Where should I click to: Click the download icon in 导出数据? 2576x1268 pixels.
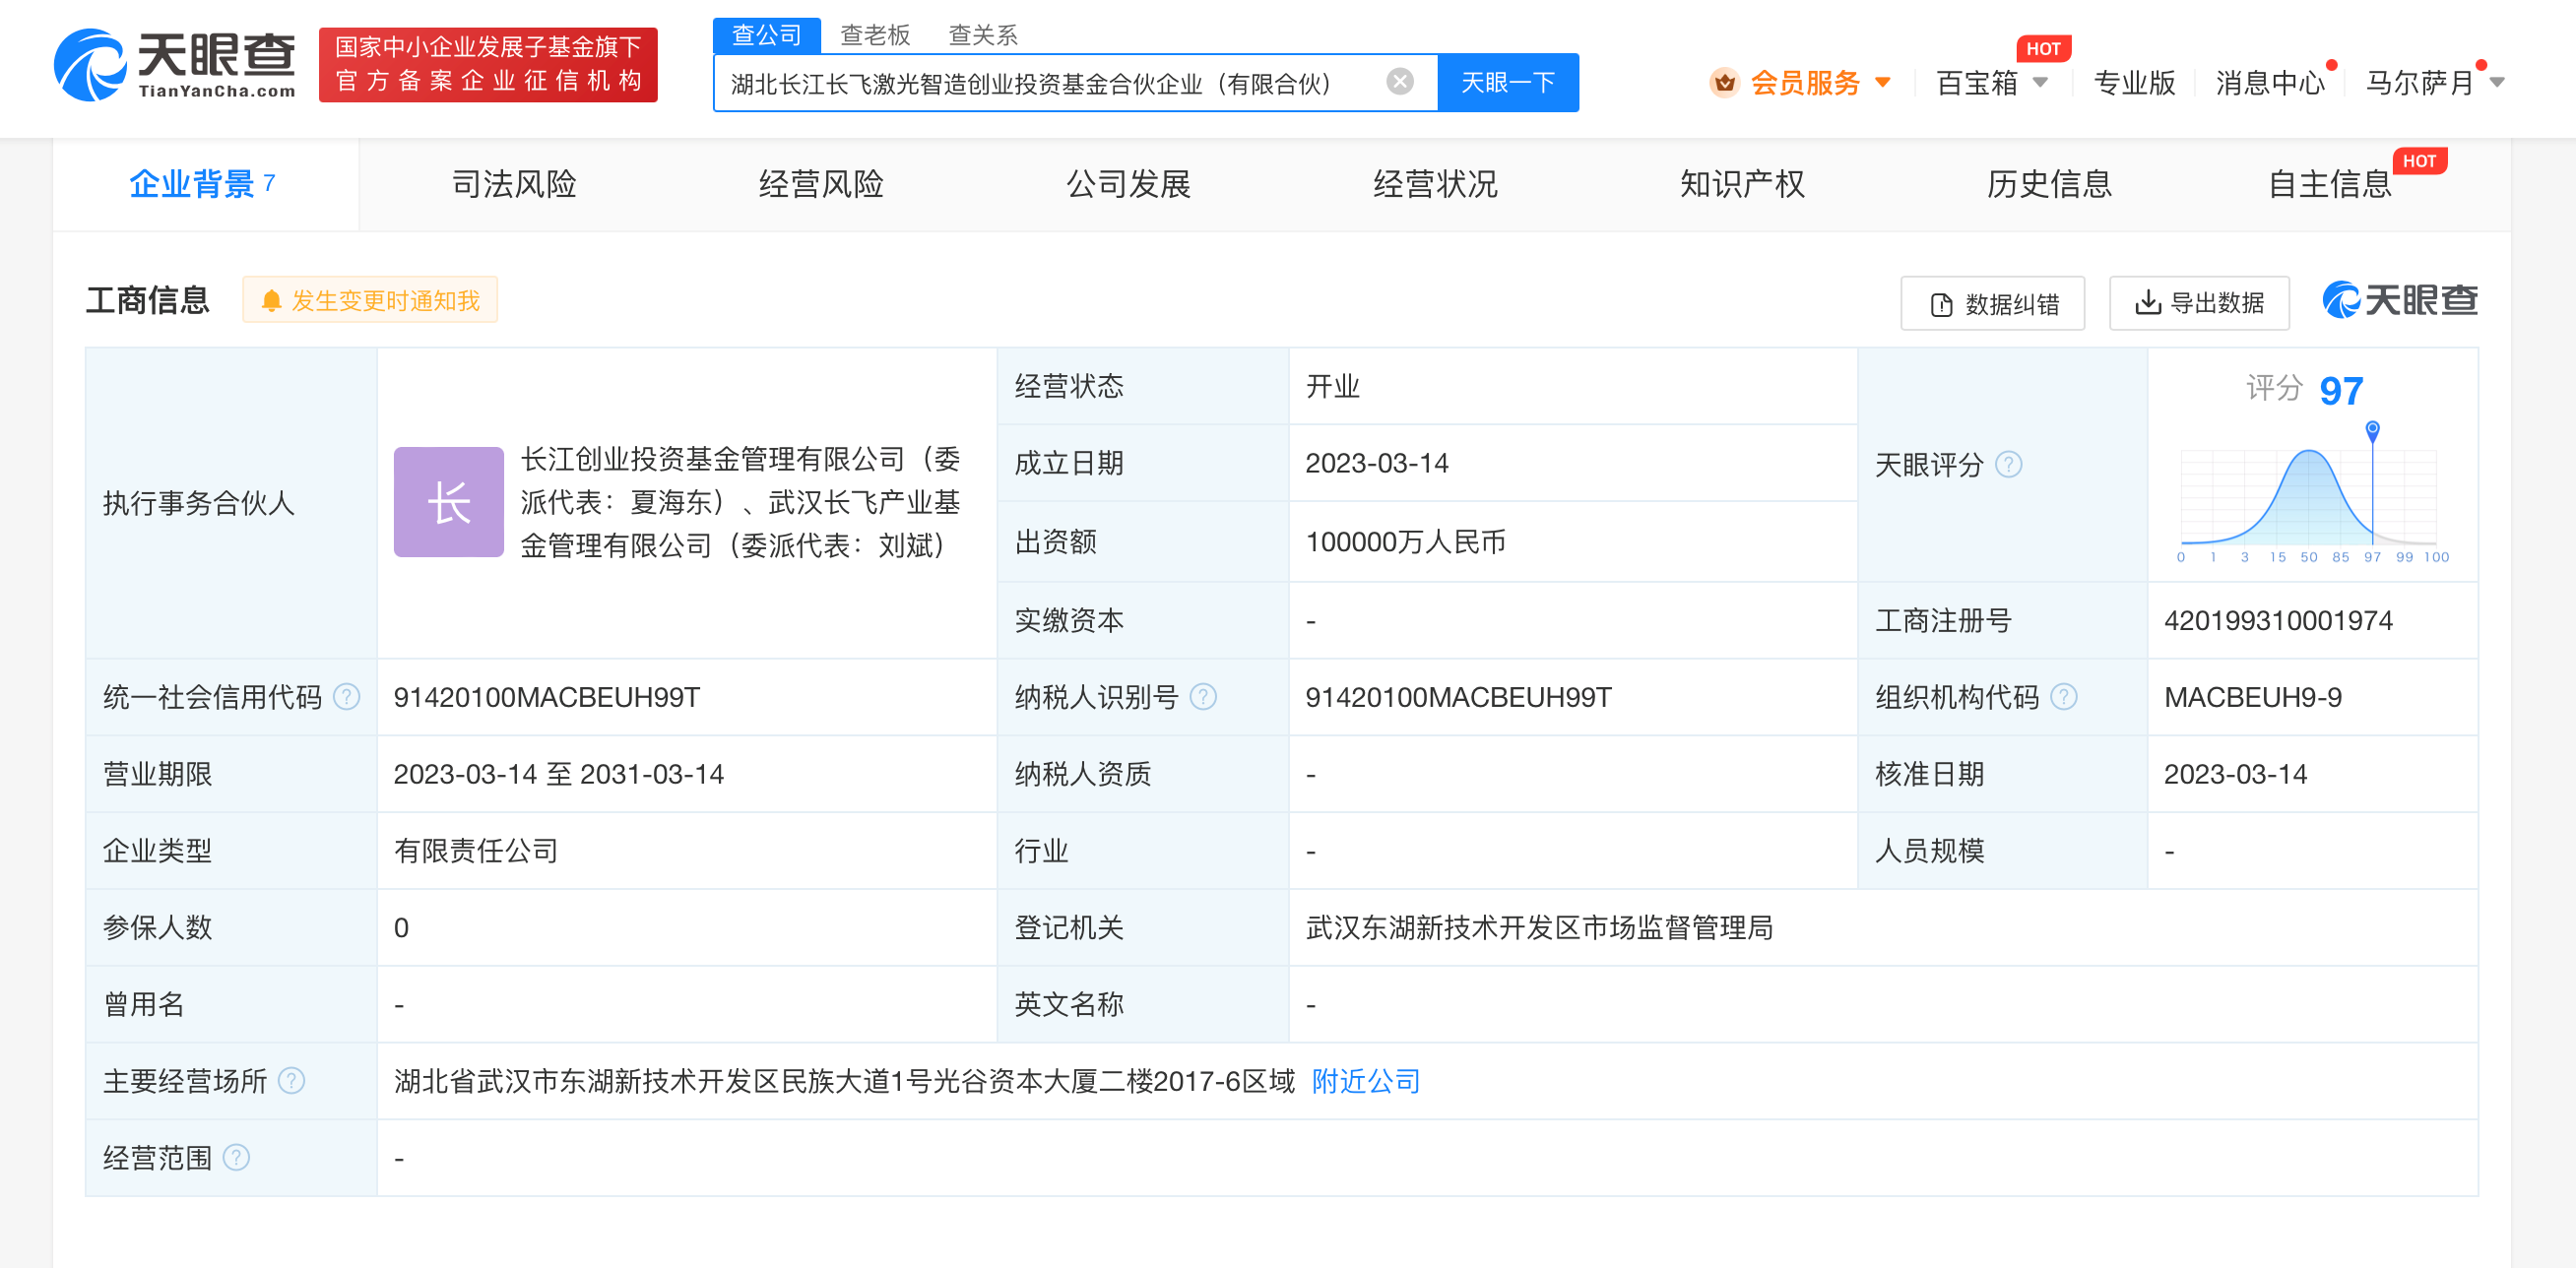(2147, 302)
